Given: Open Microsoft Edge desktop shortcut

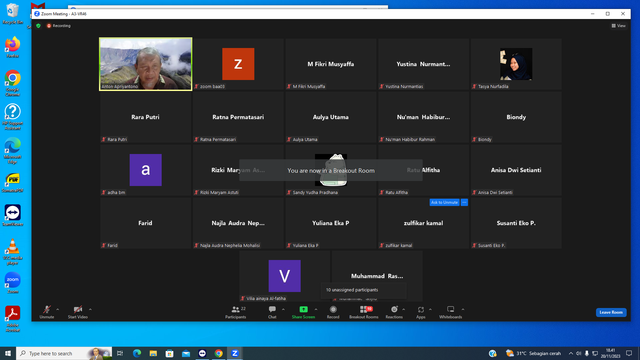Looking at the screenshot, I should coord(12,151).
